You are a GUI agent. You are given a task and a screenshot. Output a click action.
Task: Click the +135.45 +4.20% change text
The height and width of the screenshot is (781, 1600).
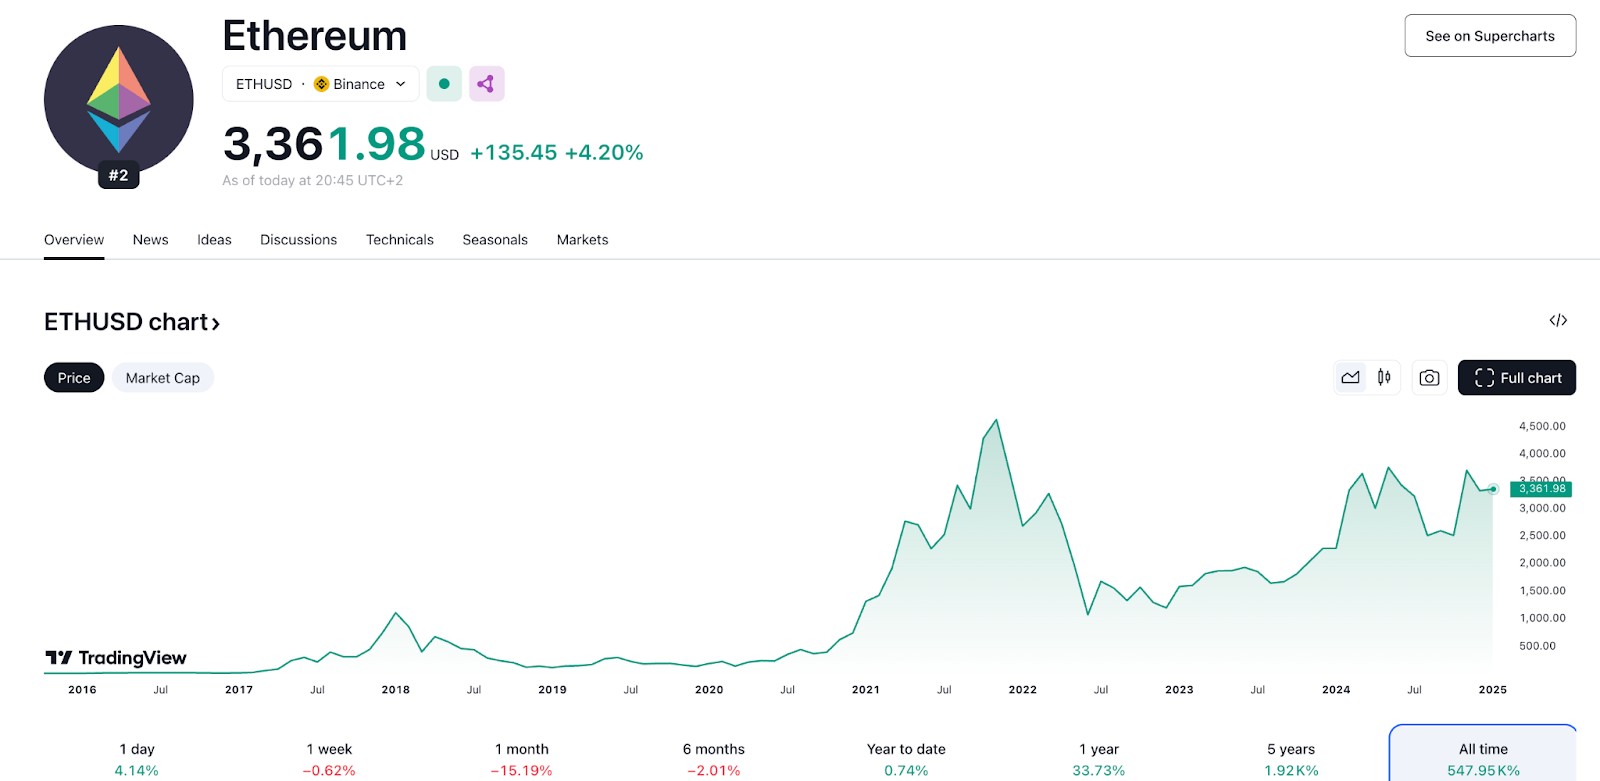(557, 153)
